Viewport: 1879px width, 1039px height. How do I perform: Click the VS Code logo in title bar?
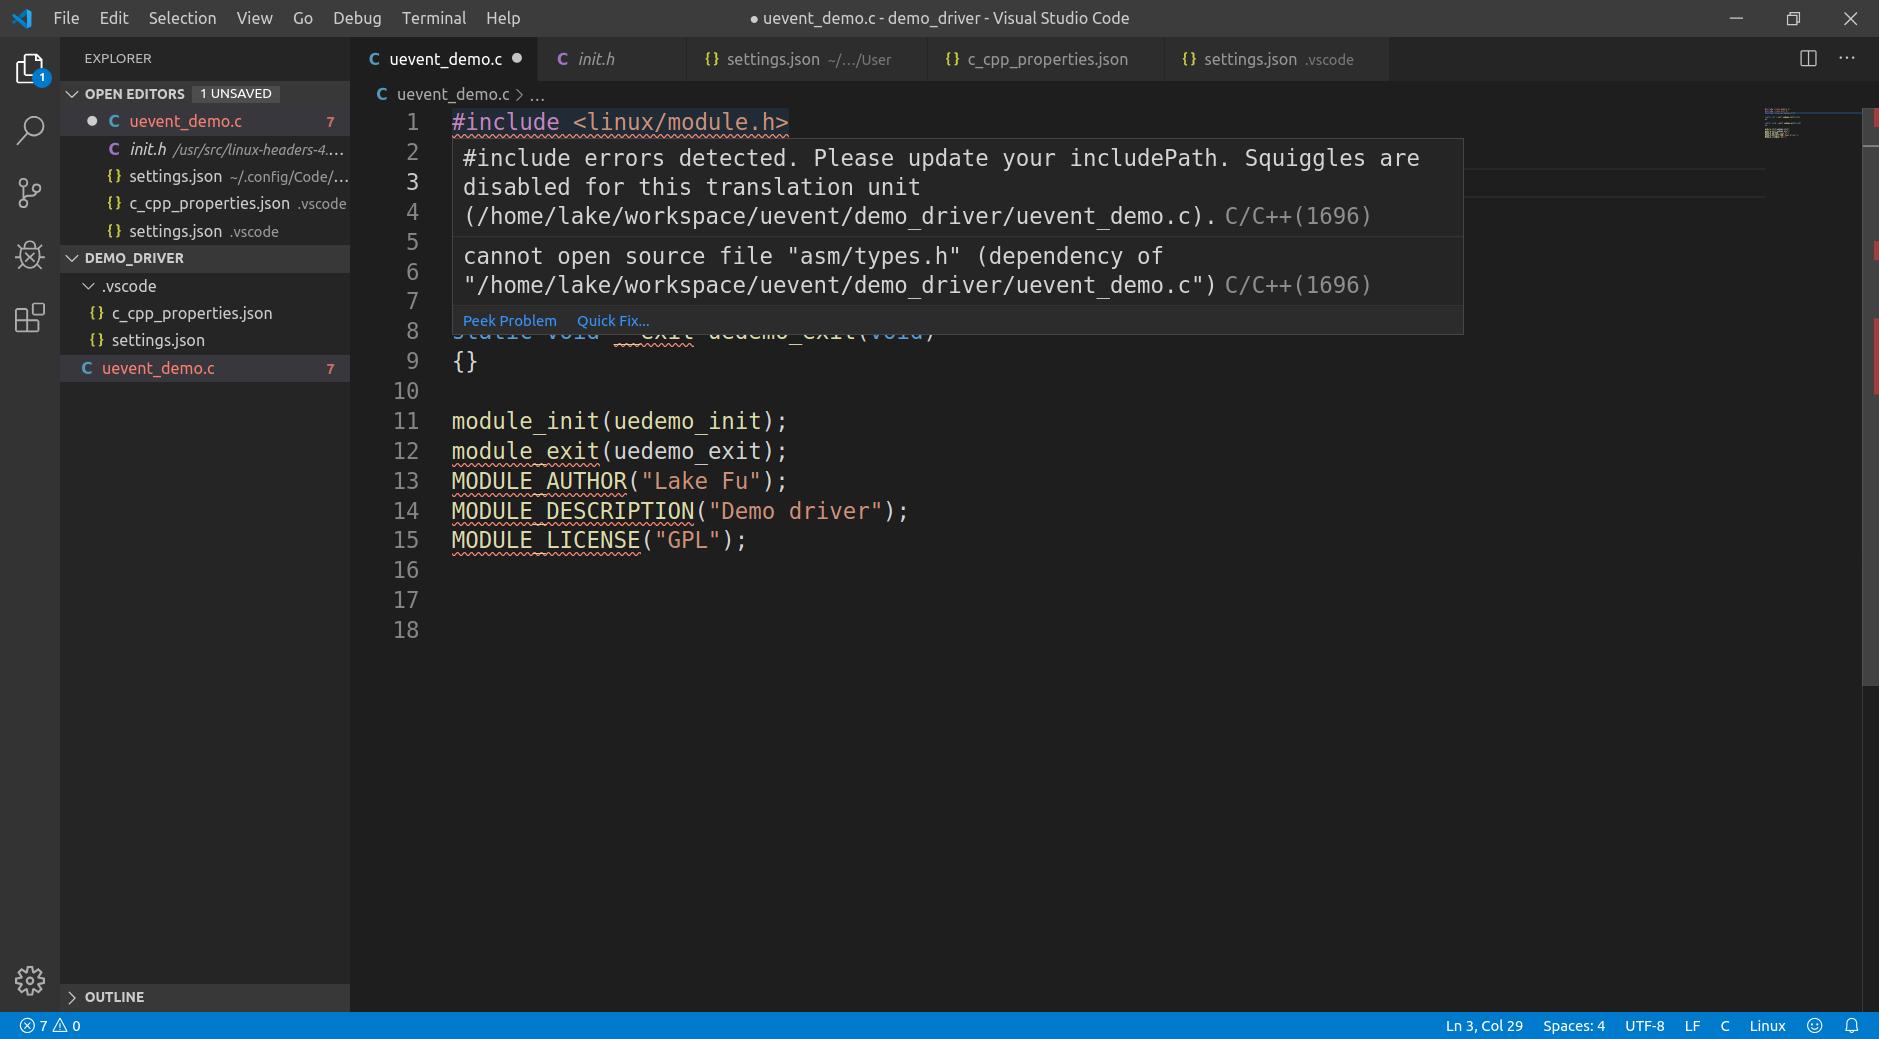point(22,18)
